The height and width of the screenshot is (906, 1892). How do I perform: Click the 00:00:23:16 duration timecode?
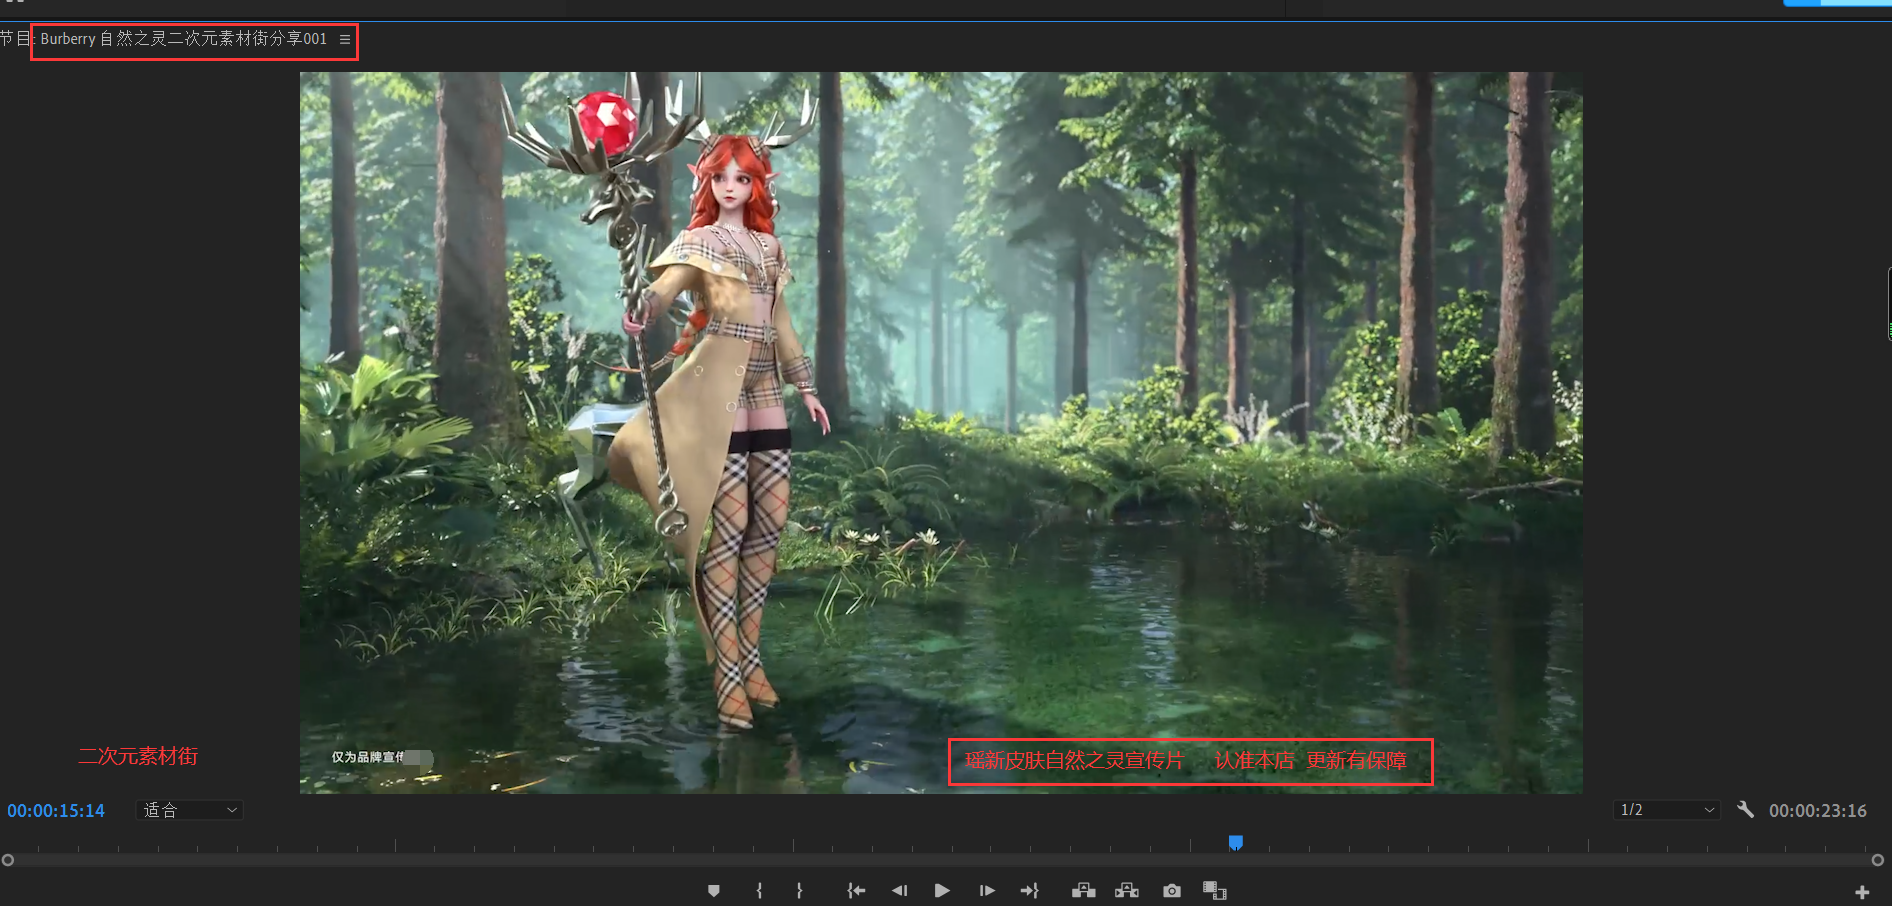[x=1818, y=811]
